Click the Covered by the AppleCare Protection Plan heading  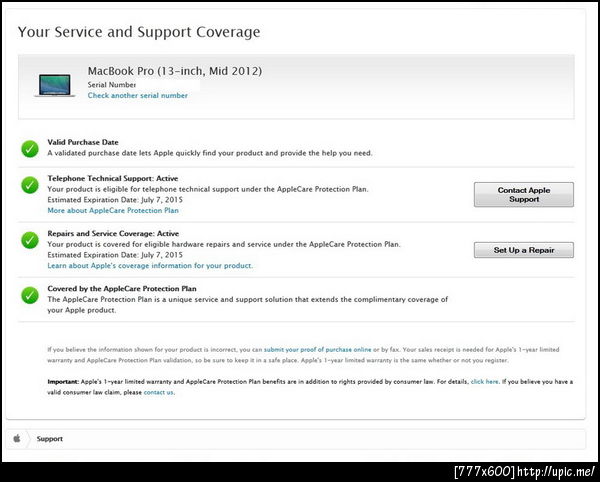[122, 288]
